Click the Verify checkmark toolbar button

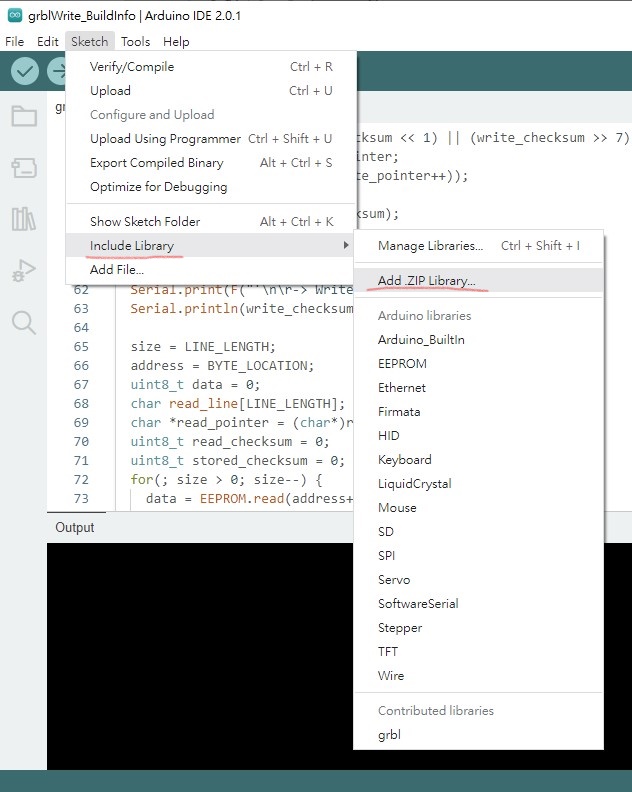(x=25, y=71)
